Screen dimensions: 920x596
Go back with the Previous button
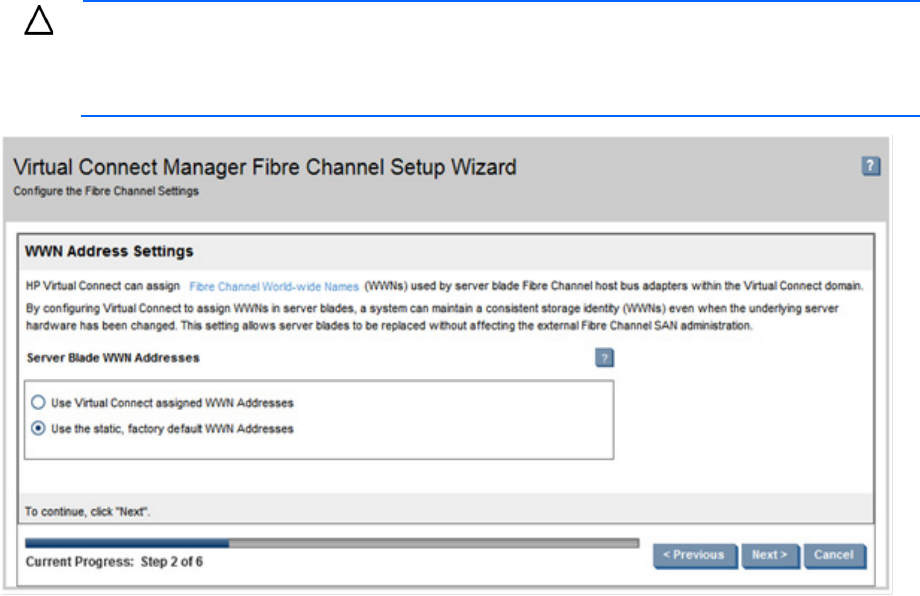point(695,555)
